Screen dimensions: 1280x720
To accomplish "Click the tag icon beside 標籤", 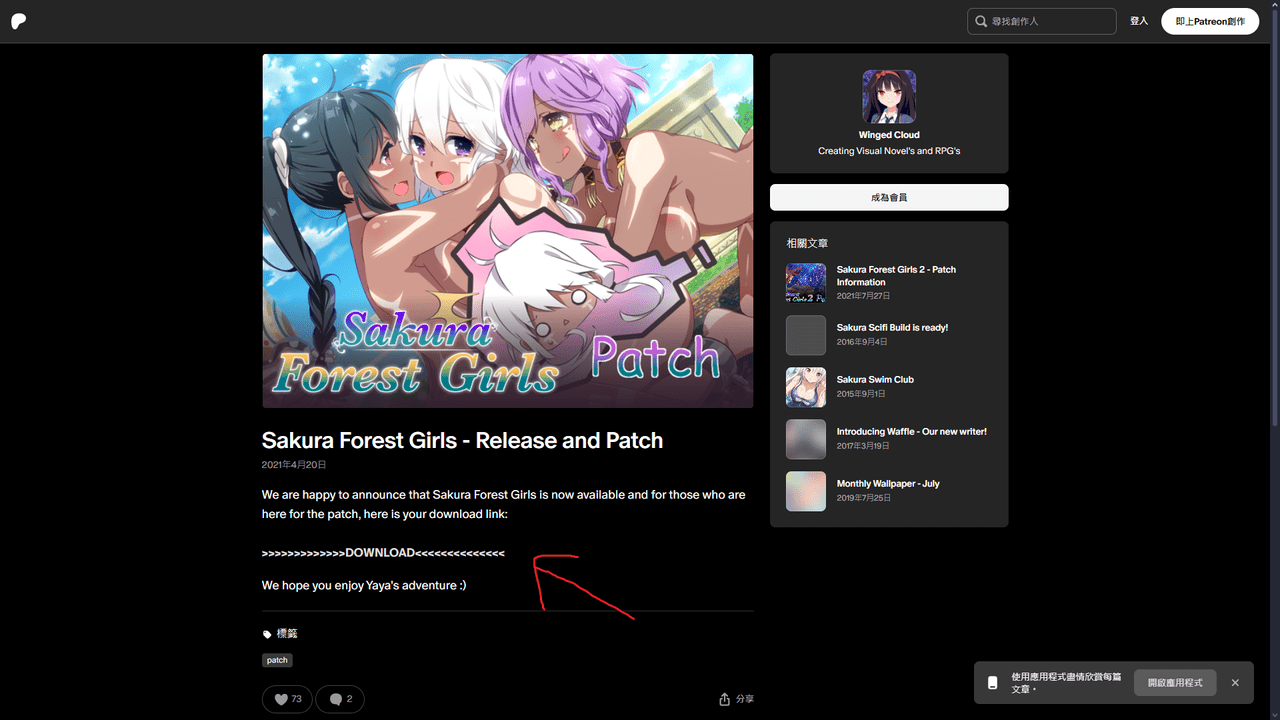I will tap(267, 634).
